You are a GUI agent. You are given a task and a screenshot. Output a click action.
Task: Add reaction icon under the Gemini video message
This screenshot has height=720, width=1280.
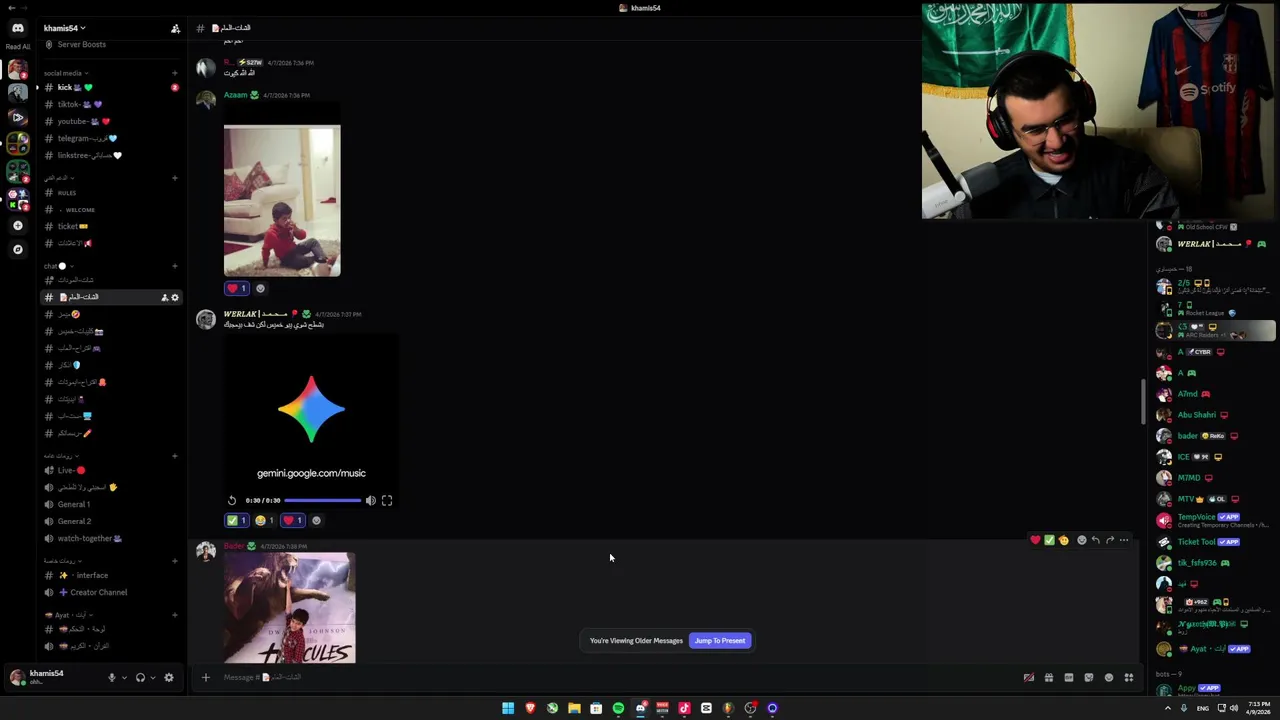point(316,520)
